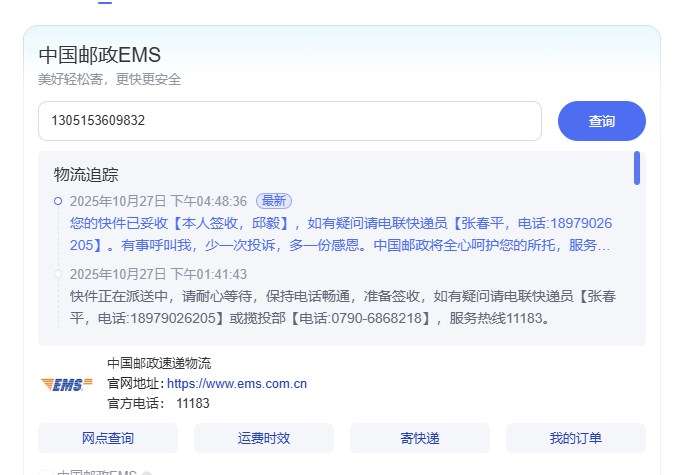
Task: Open 运费时效 shipping cost page
Action: [263, 438]
